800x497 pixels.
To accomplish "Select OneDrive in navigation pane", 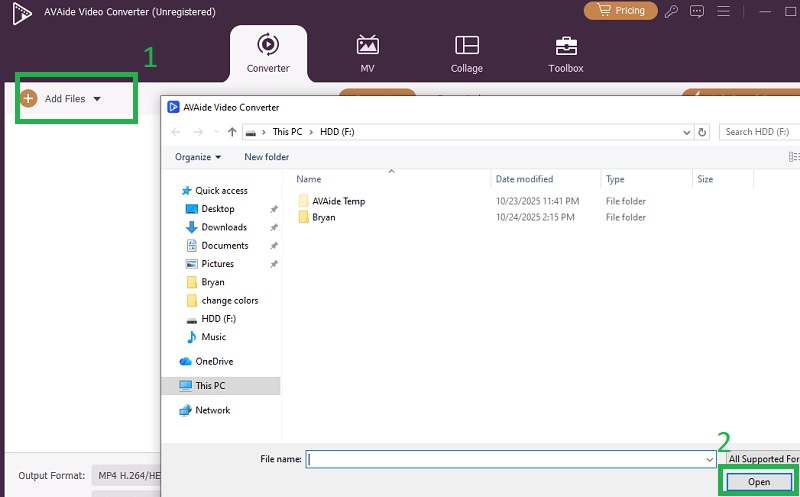I will [212, 361].
